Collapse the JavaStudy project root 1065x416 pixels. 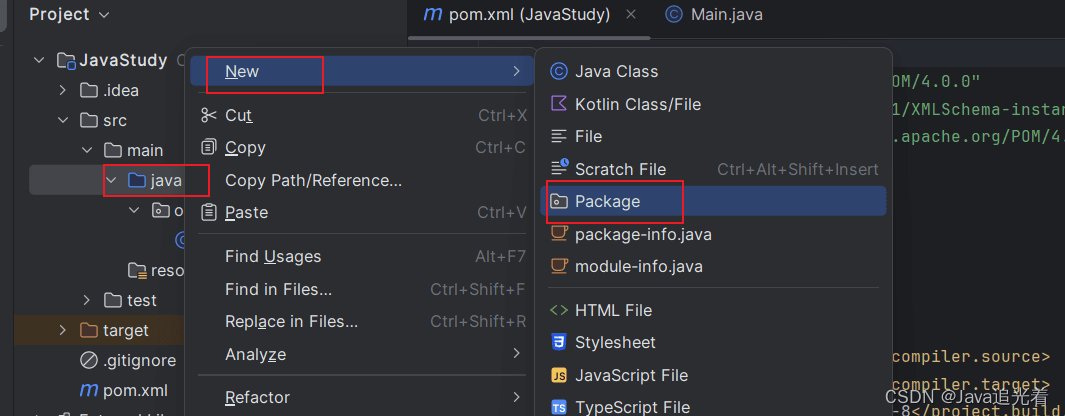(39, 60)
